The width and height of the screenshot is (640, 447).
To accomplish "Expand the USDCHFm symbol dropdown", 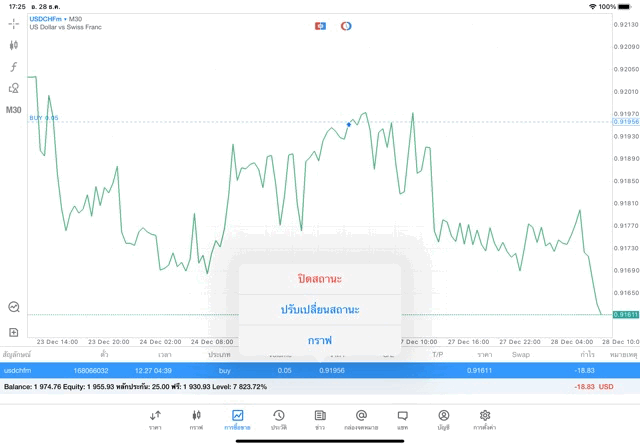I will 56,19.
